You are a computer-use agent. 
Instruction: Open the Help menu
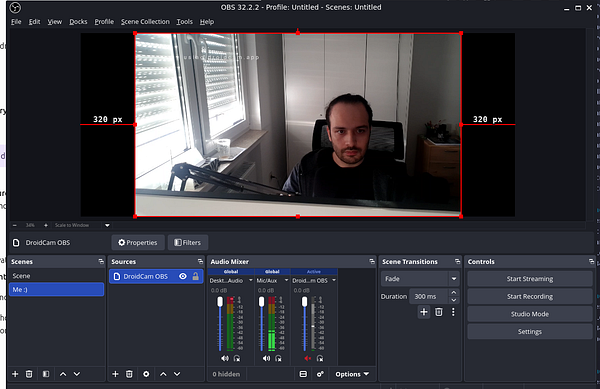pyautogui.click(x=207, y=22)
